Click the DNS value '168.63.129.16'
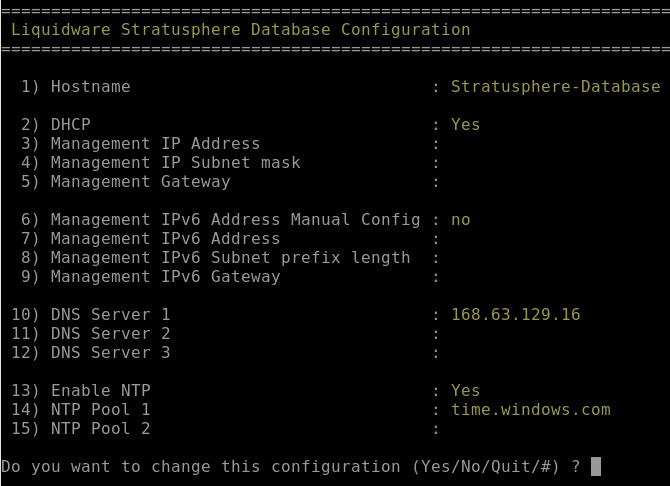Screen dimensions: 670x486 516,315
